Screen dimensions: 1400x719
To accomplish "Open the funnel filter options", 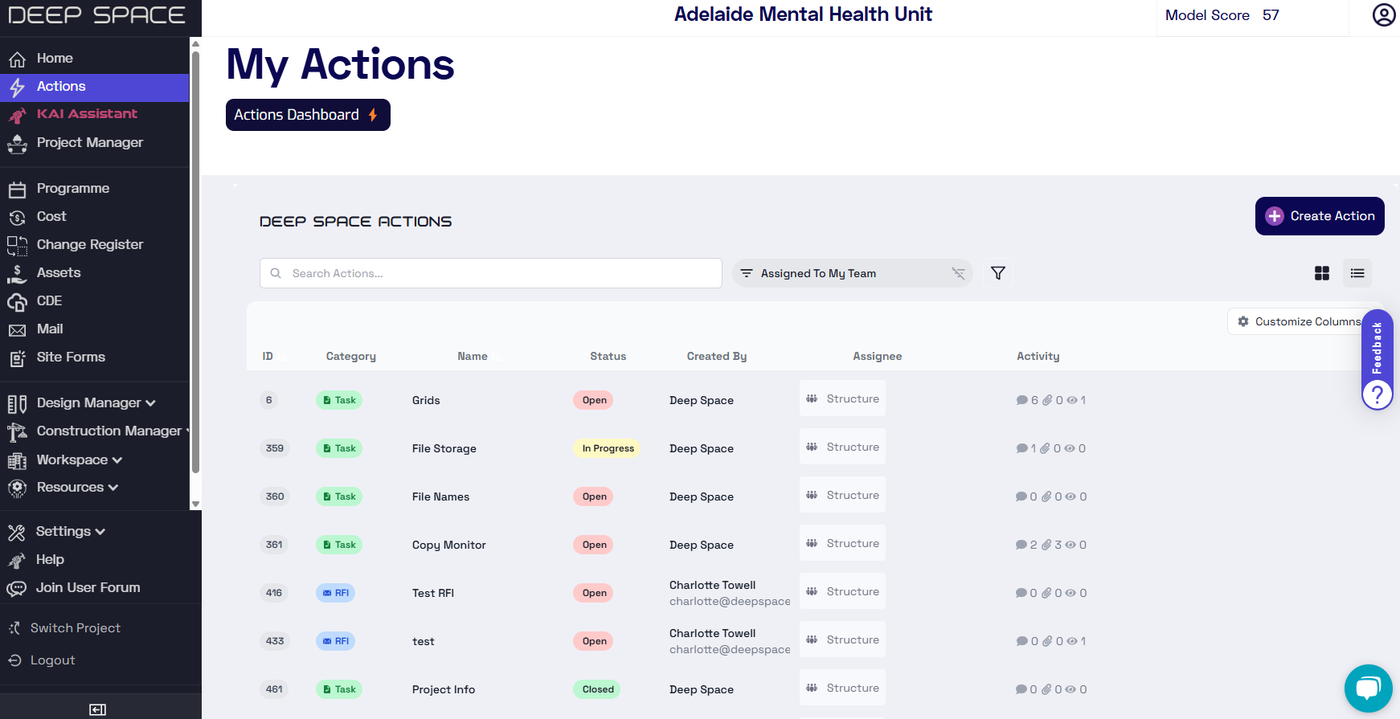I will click(997, 273).
